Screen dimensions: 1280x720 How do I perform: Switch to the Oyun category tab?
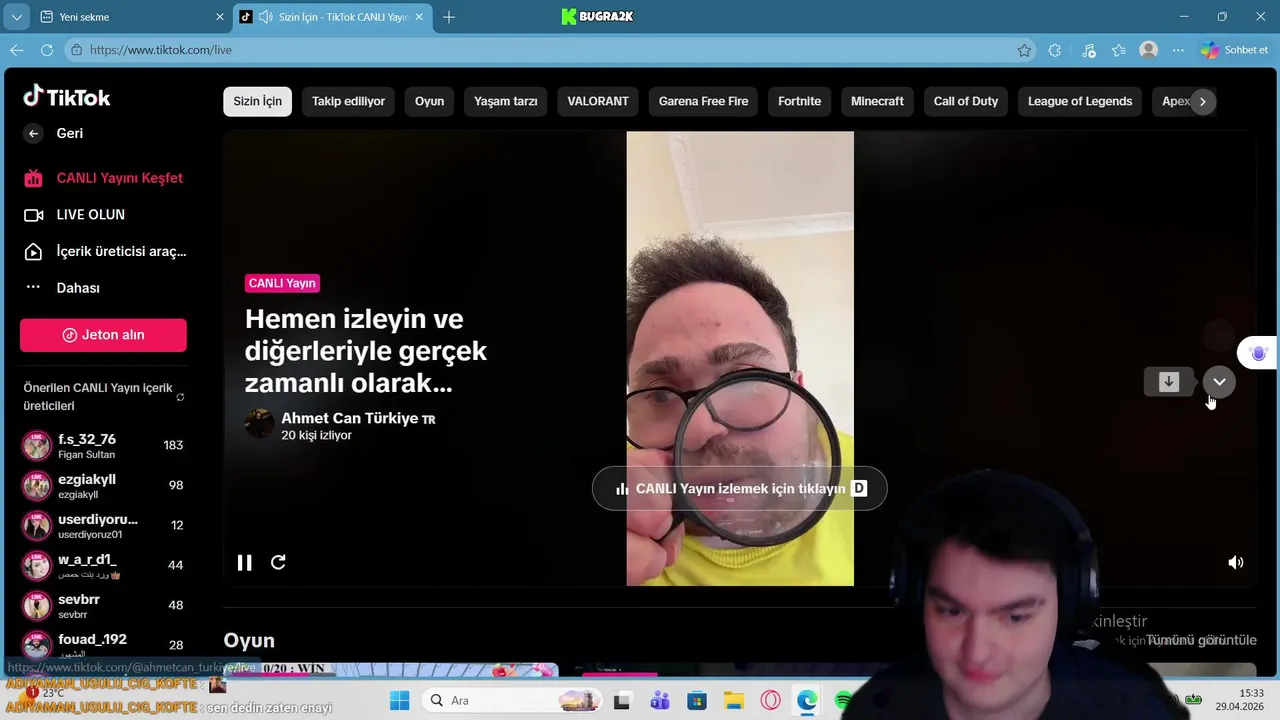coord(429,101)
